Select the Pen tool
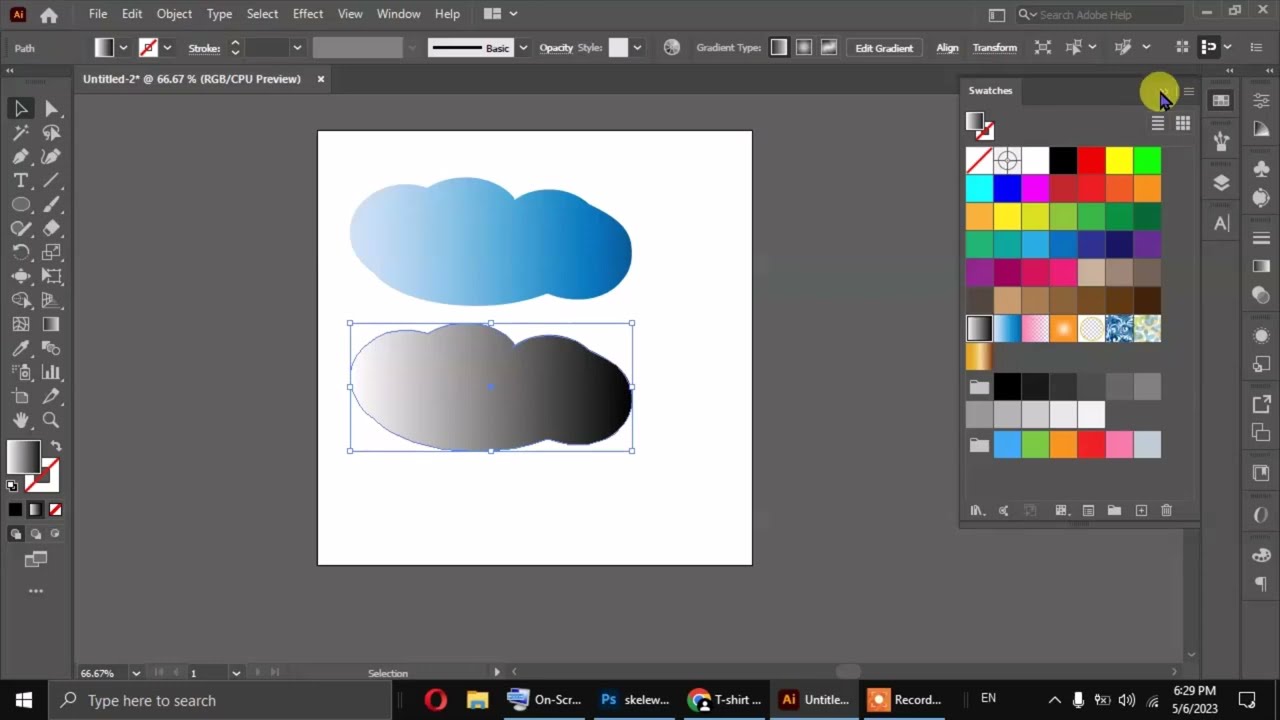The width and height of the screenshot is (1280, 720). [21, 156]
